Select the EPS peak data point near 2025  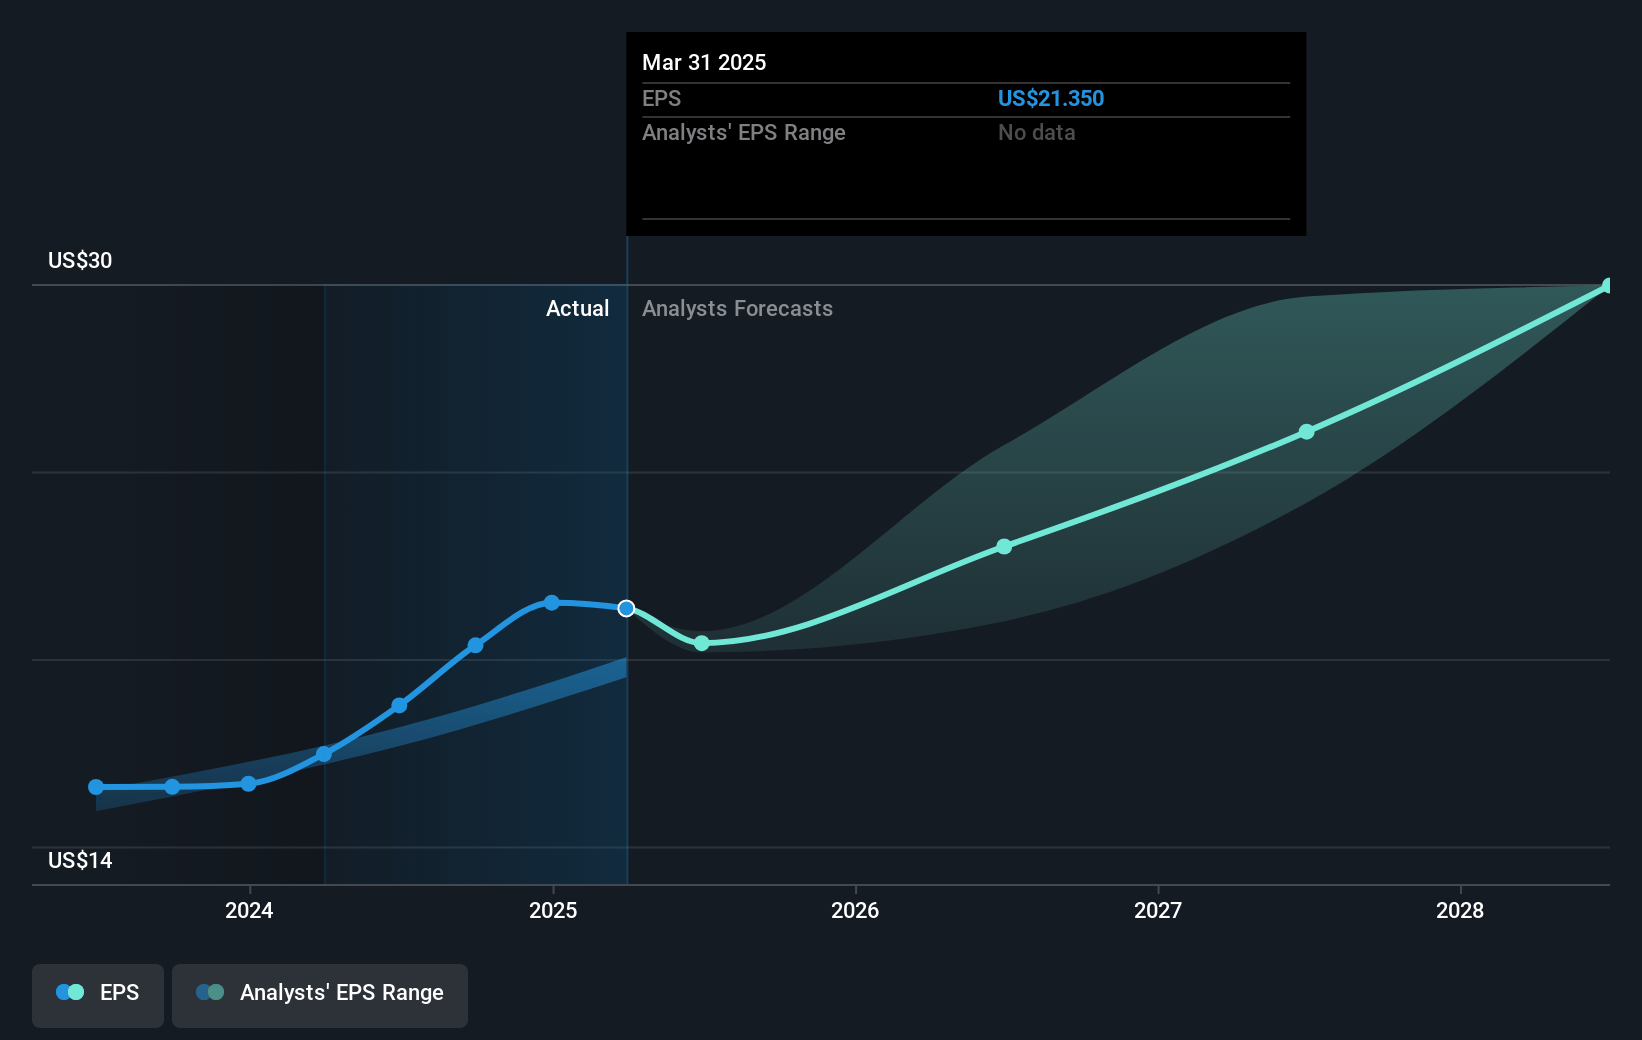[x=551, y=602]
